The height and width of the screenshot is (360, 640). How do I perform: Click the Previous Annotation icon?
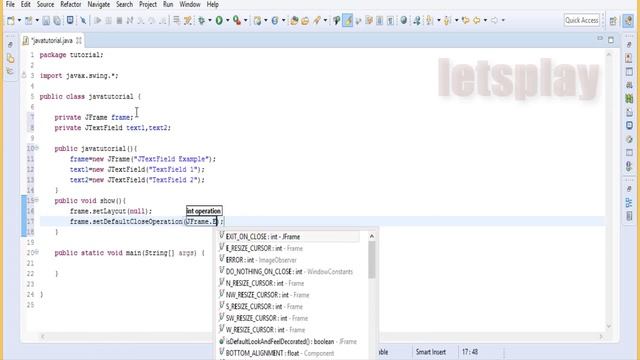click(x=447, y=20)
